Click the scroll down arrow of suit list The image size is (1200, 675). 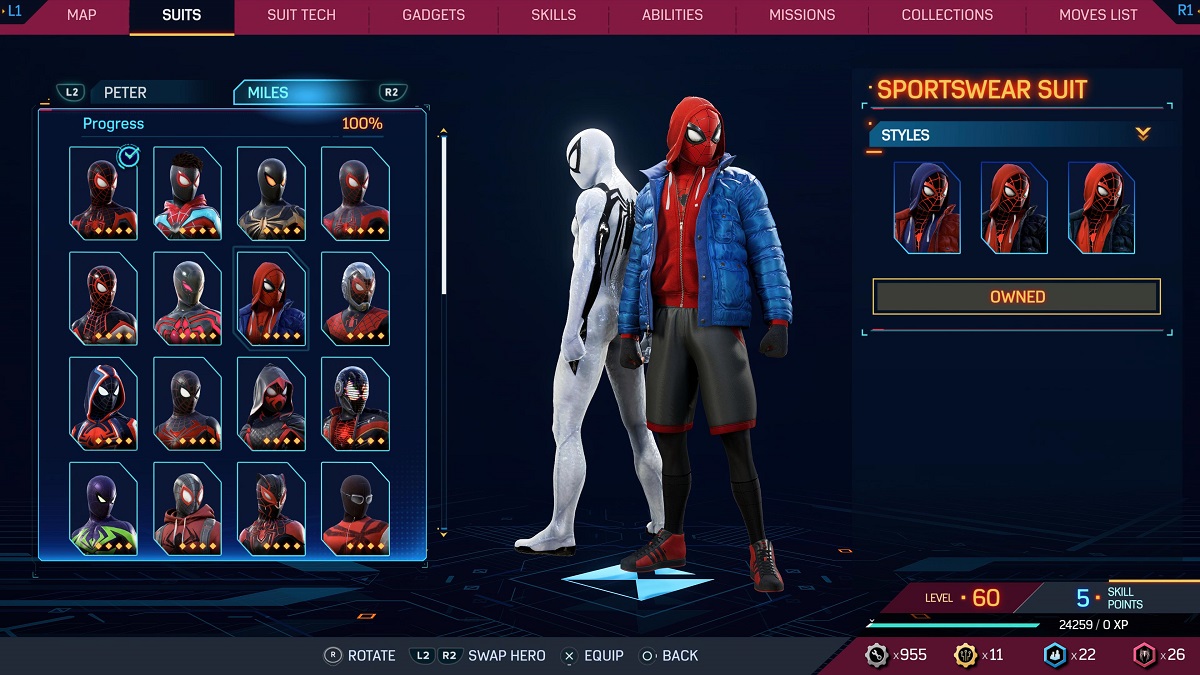pos(443,534)
